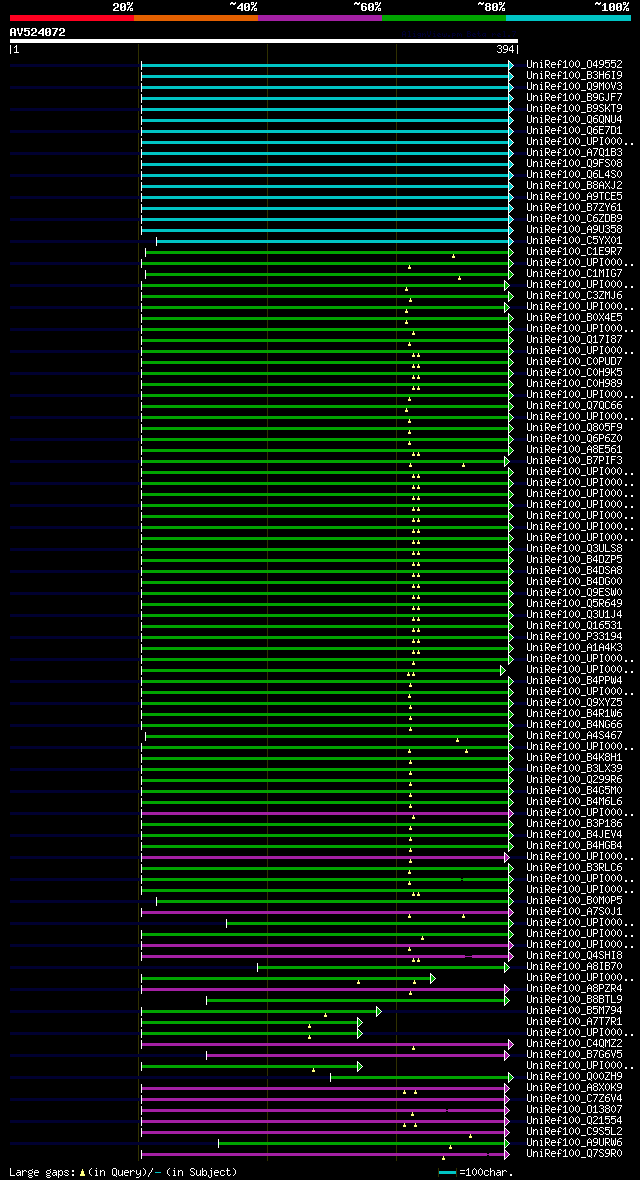The width and height of the screenshot is (640, 1180).
Task: Select hit UniRef100_P33194
Action: click(x=574, y=637)
